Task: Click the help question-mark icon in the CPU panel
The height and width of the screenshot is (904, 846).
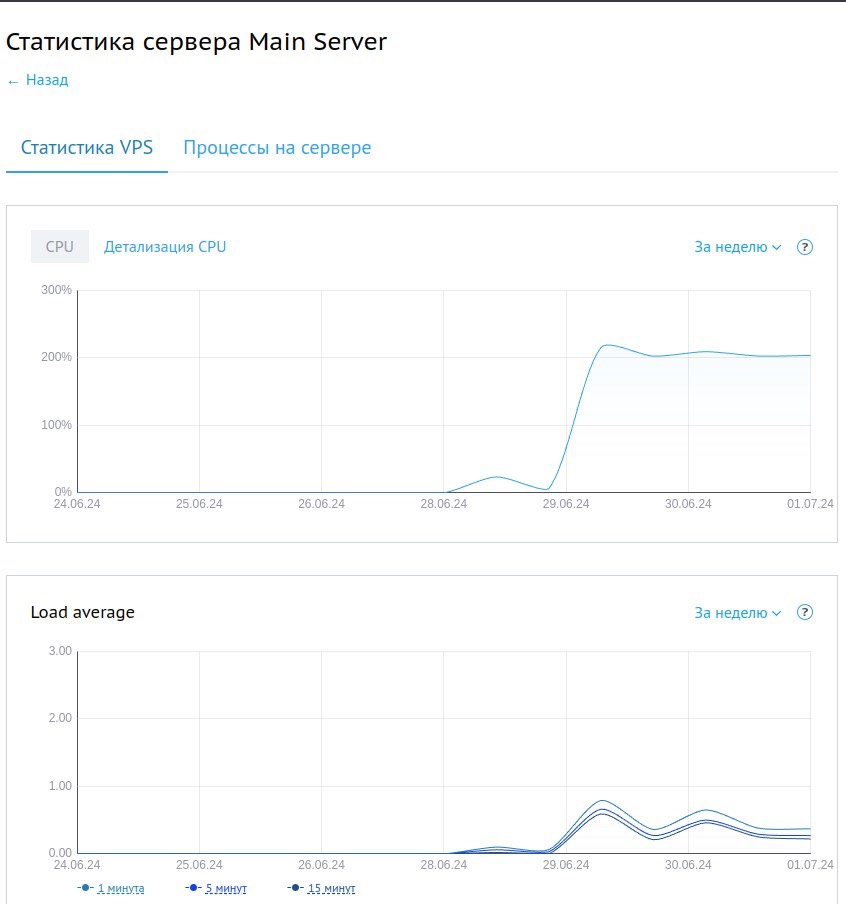Action: tap(805, 247)
